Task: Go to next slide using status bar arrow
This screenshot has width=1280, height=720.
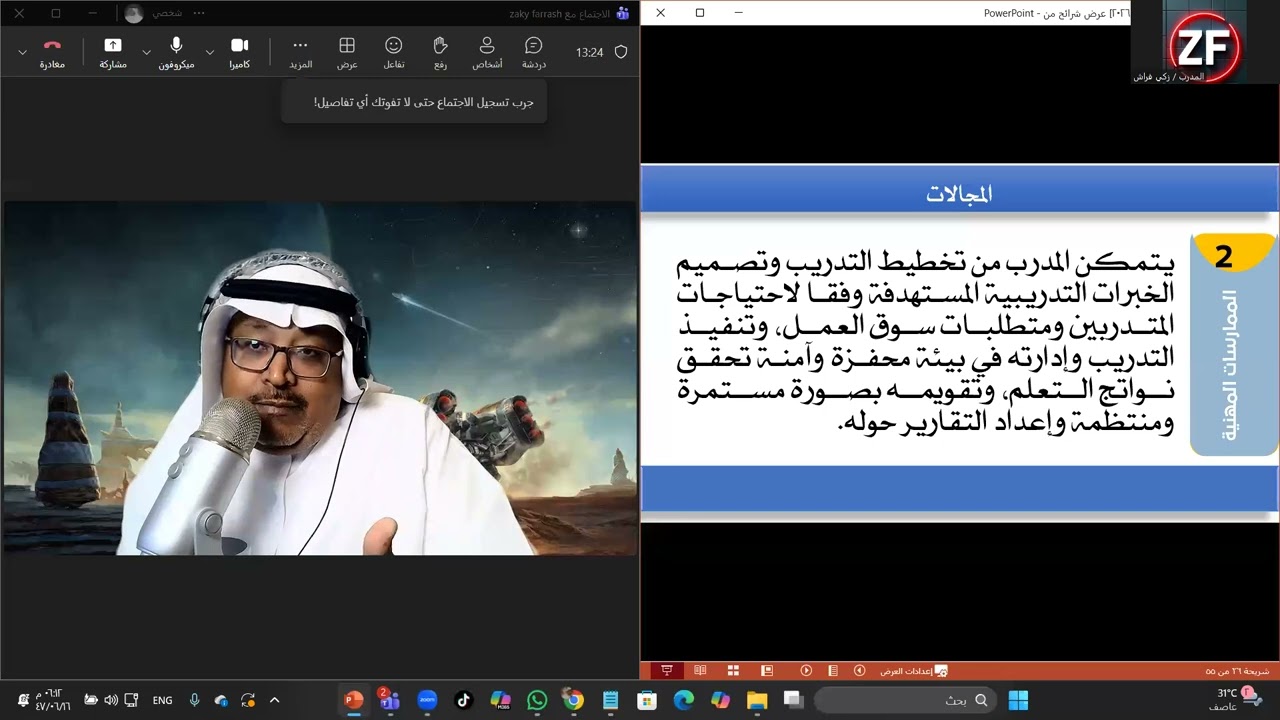Action: click(x=806, y=671)
